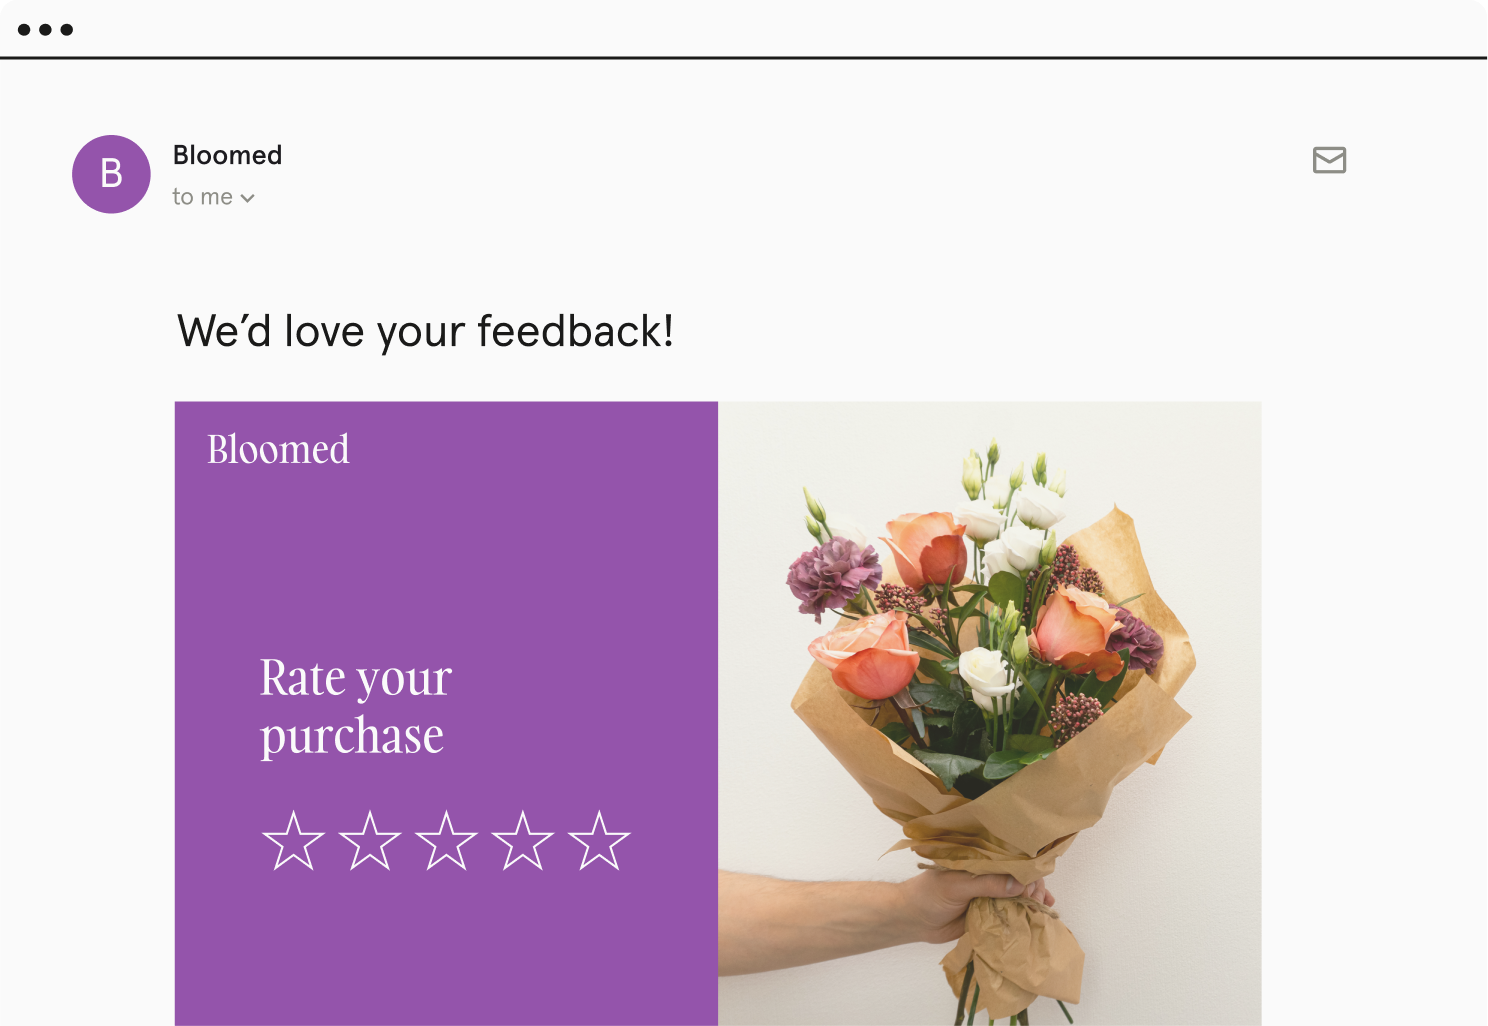The image size is (1488, 1026).
Task: Give a three-star rating
Action: 446,841
